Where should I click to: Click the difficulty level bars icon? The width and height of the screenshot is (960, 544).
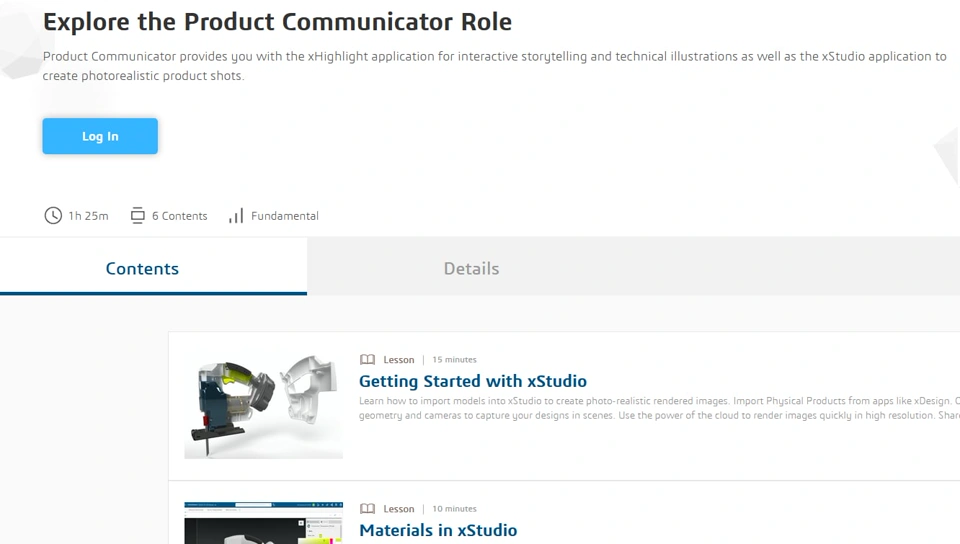click(236, 215)
